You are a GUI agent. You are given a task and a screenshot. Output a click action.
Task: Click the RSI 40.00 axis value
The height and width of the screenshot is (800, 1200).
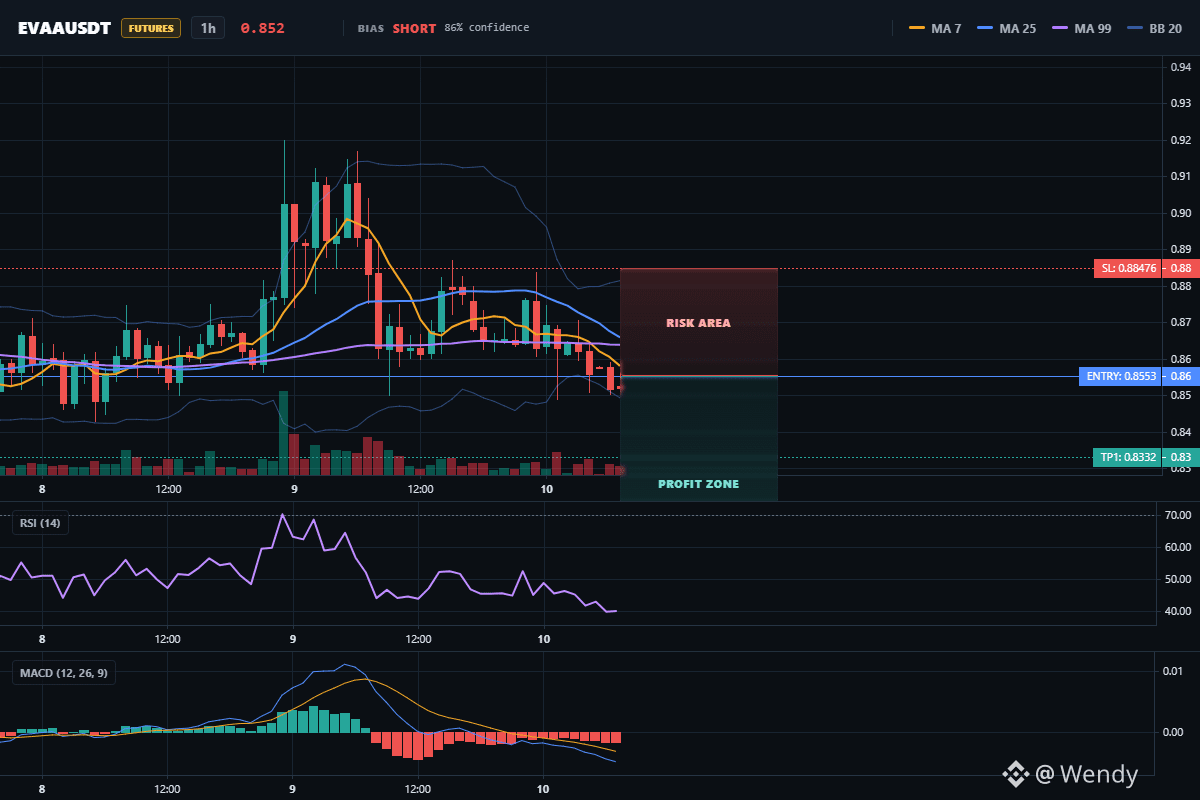(x=1177, y=611)
